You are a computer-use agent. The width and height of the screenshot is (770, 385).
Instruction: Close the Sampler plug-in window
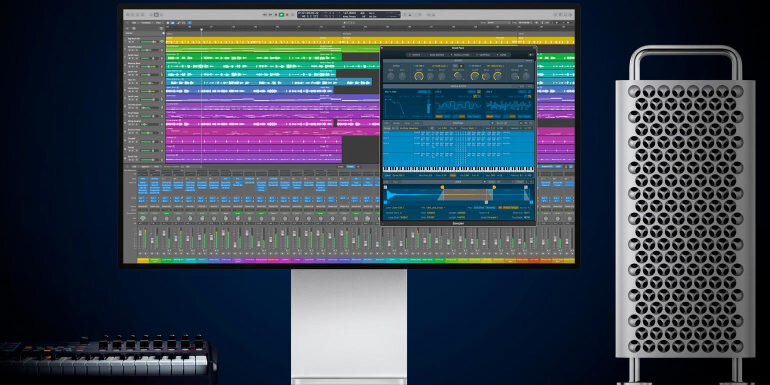click(x=382, y=48)
